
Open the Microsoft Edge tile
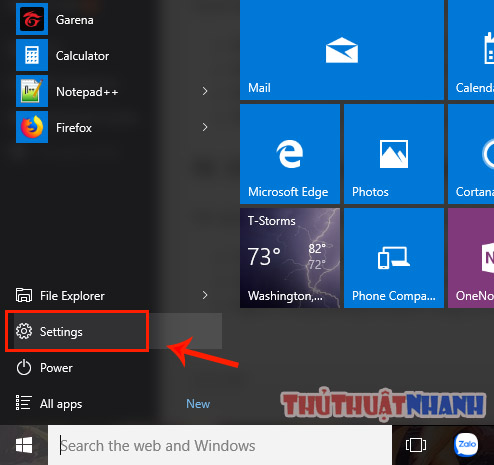coord(290,154)
